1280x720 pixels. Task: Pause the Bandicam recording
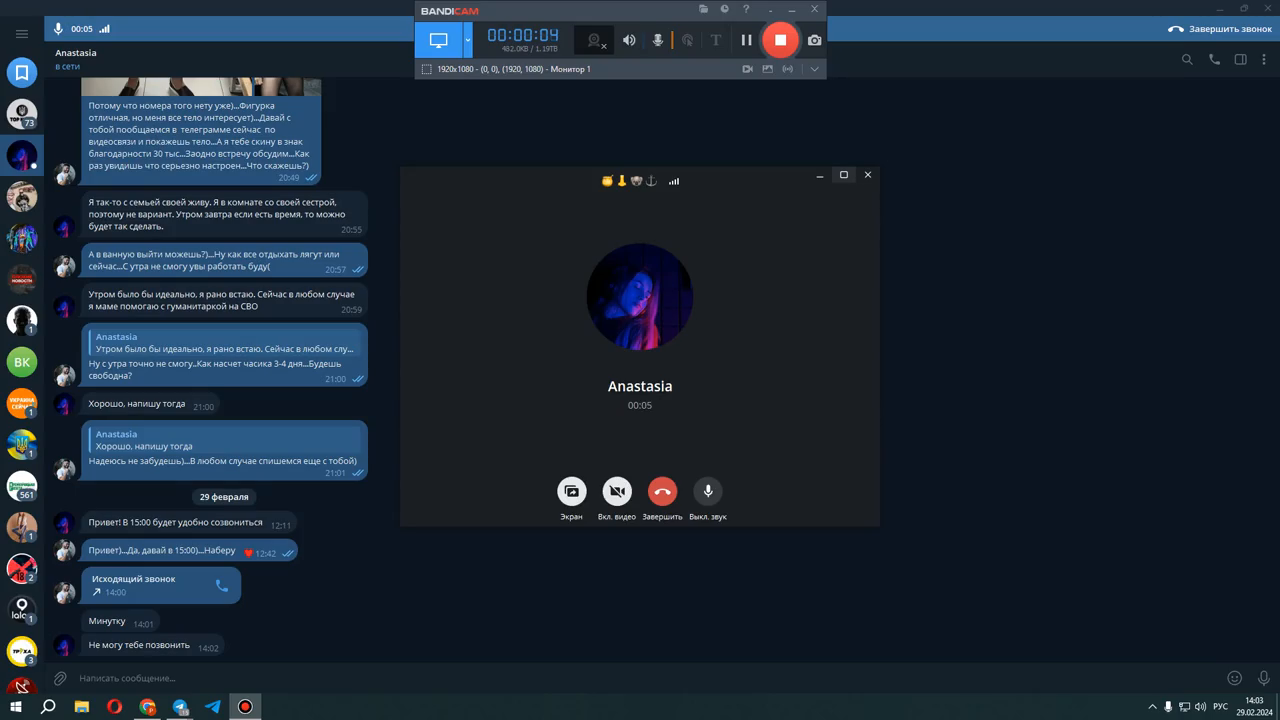[746, 40]
